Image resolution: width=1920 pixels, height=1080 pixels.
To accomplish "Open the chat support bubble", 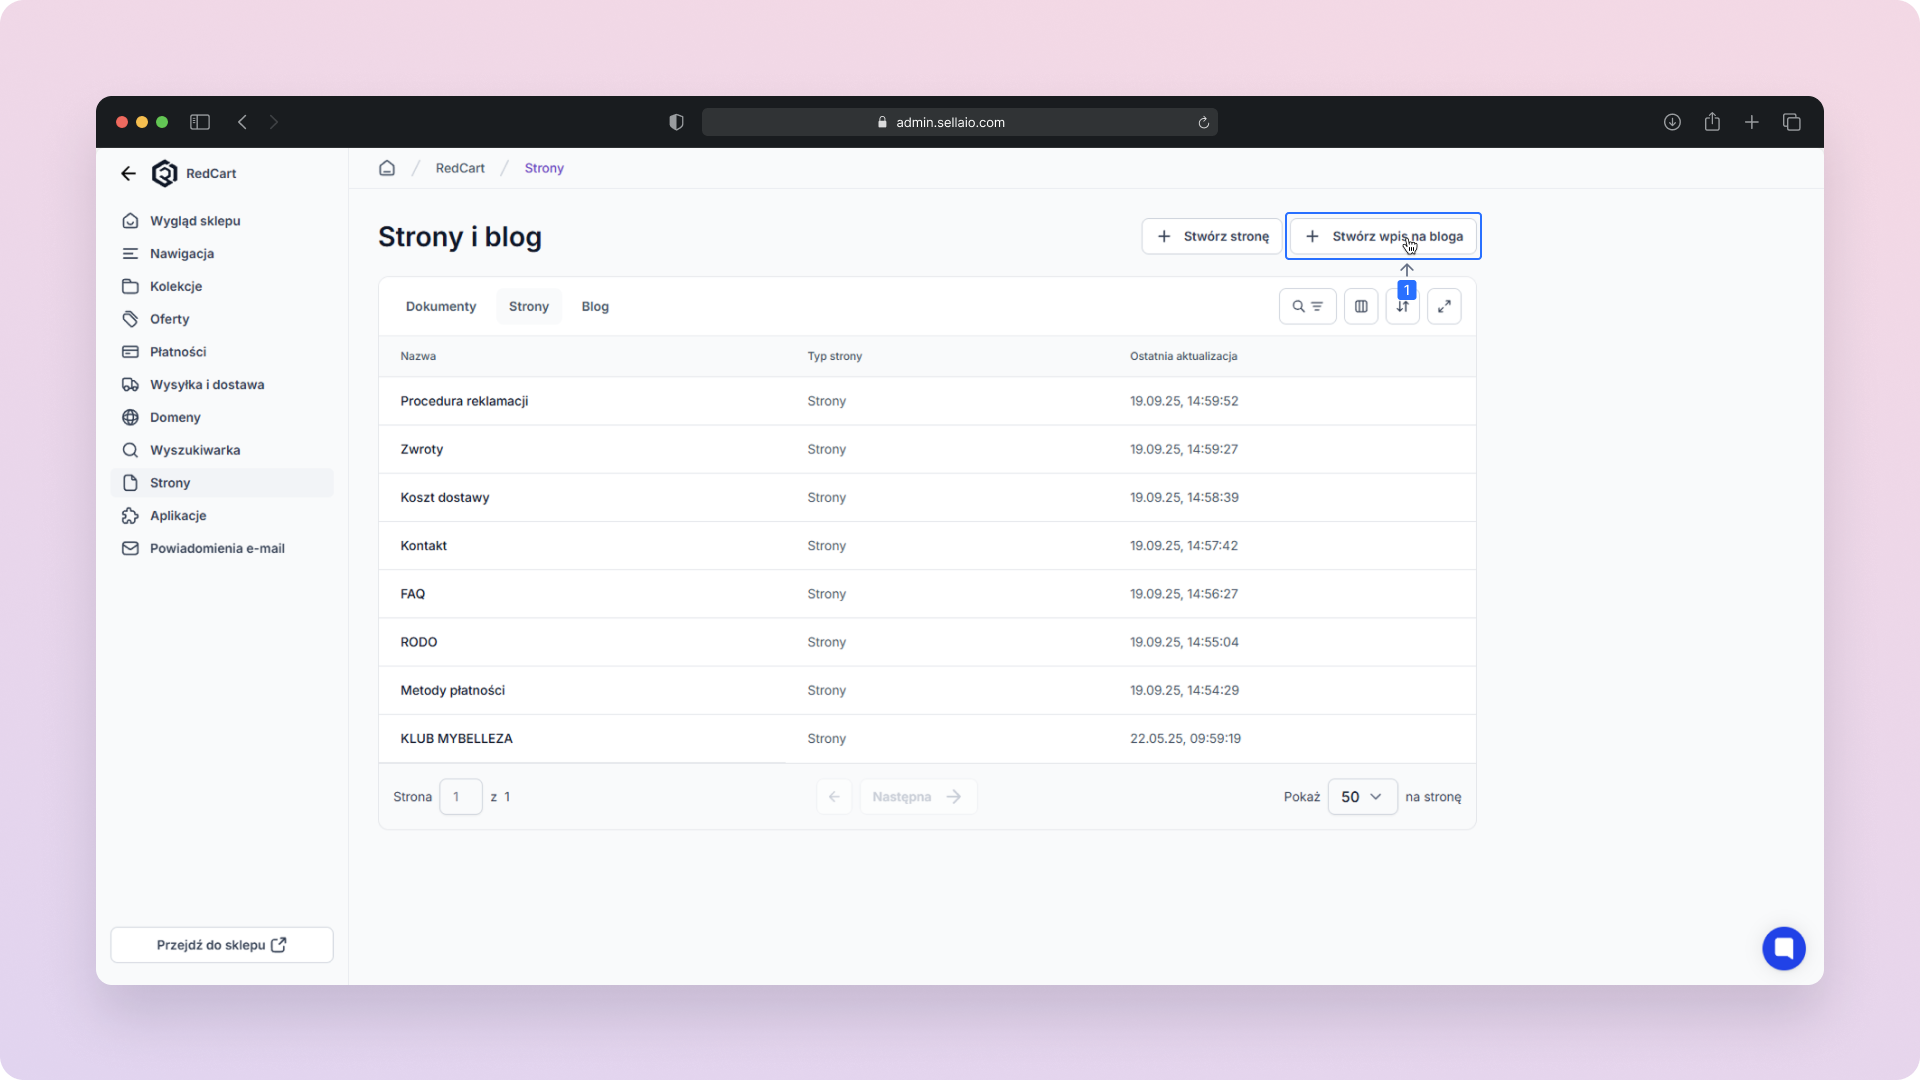I will 1783,948.
